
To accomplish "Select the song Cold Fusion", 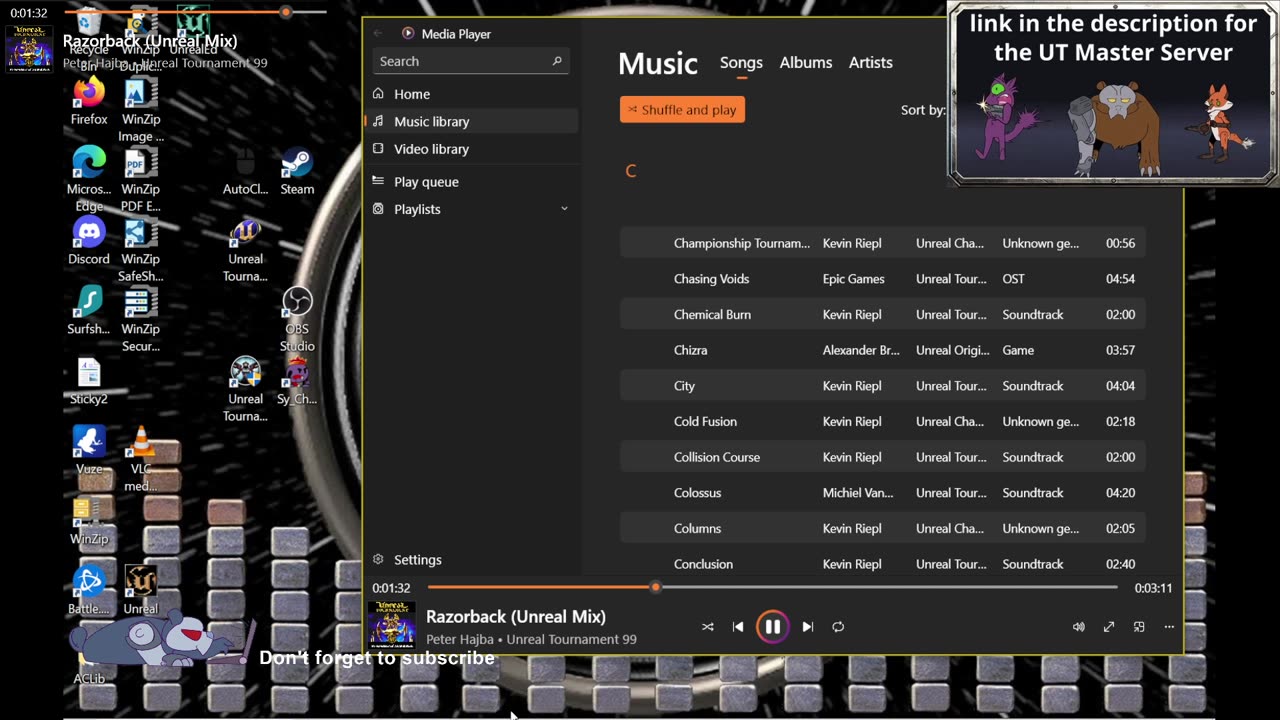I will pos(883,422).
